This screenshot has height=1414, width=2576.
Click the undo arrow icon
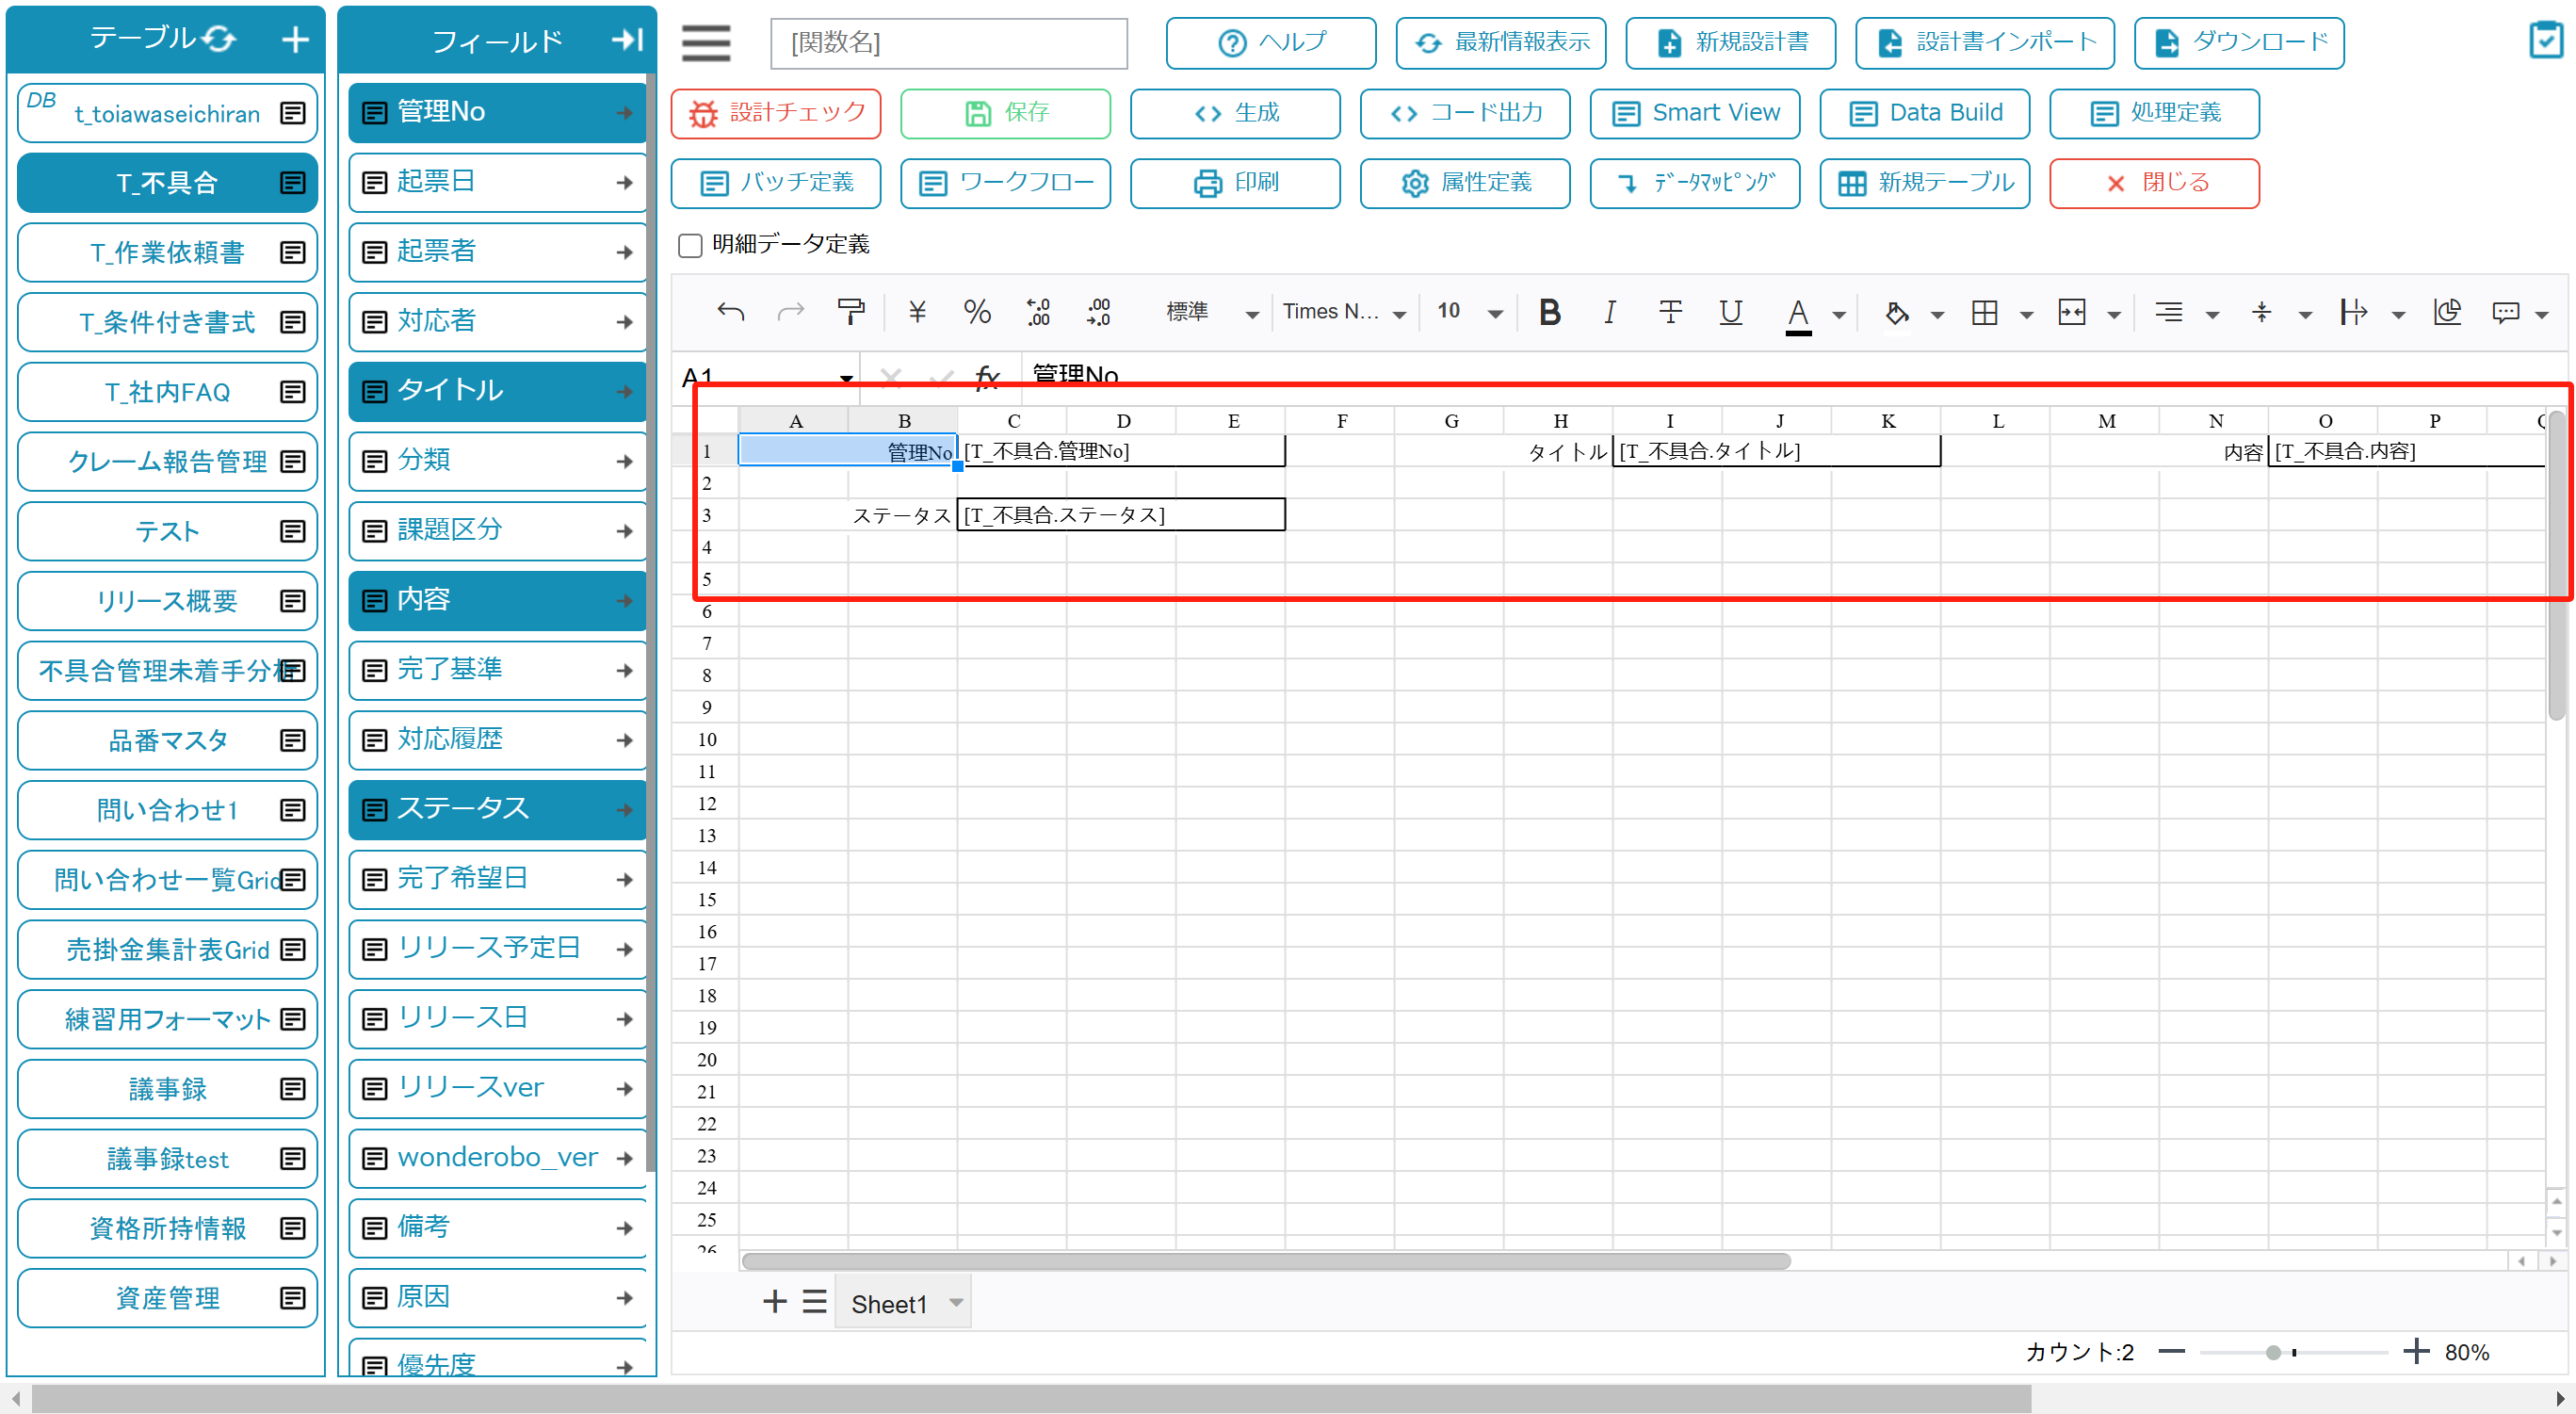731,312
